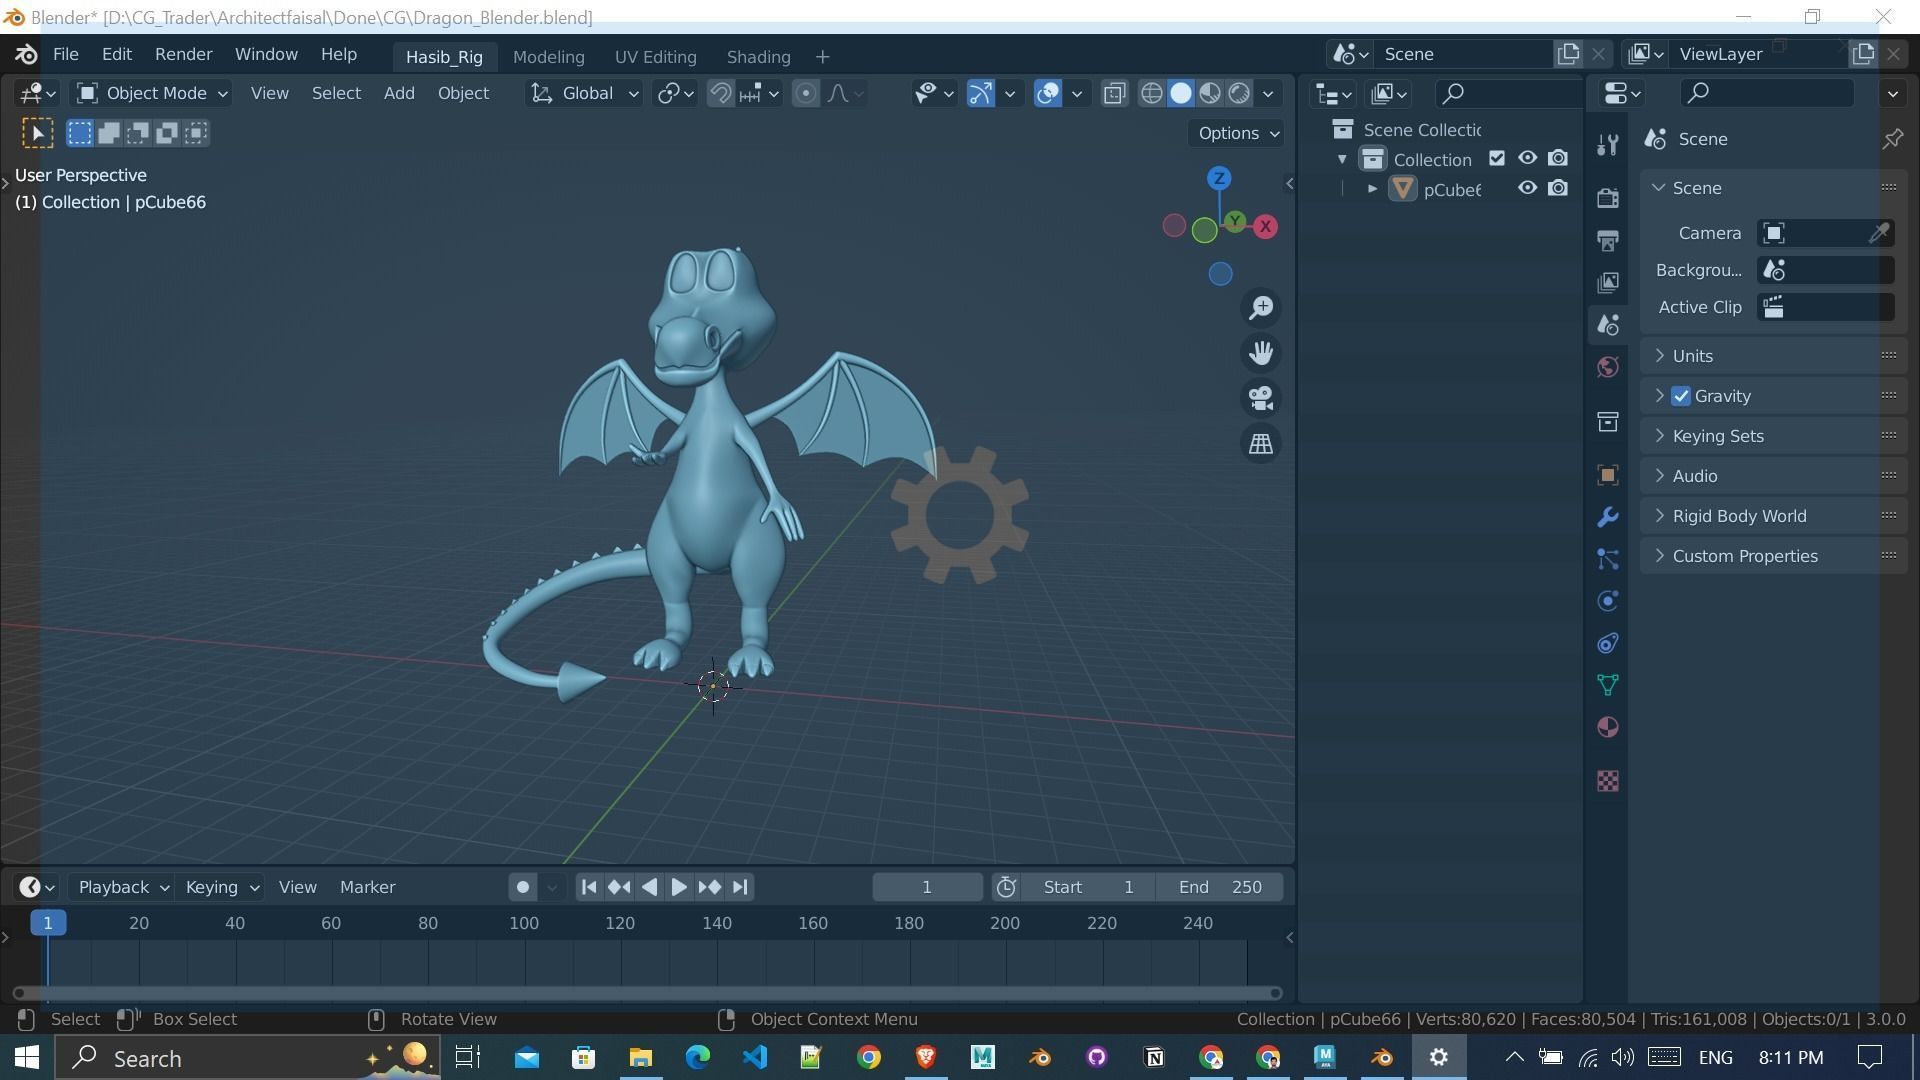Screen dimensions: 1920x1080
Task: Open the Physics properties tab
Action: (x=1607, y=601)
